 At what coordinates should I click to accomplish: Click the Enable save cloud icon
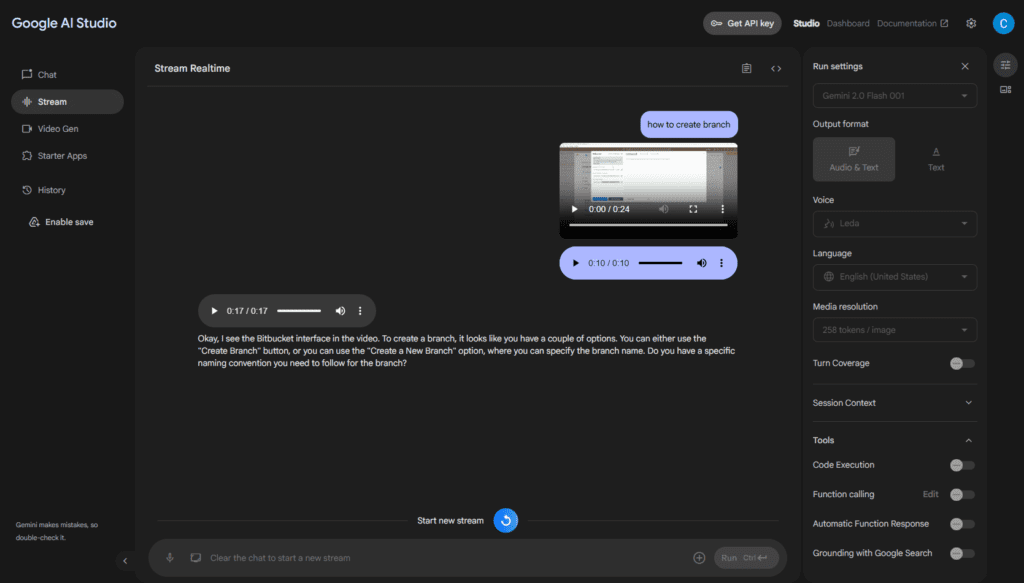pyautogui.click(x=34, y=222)
